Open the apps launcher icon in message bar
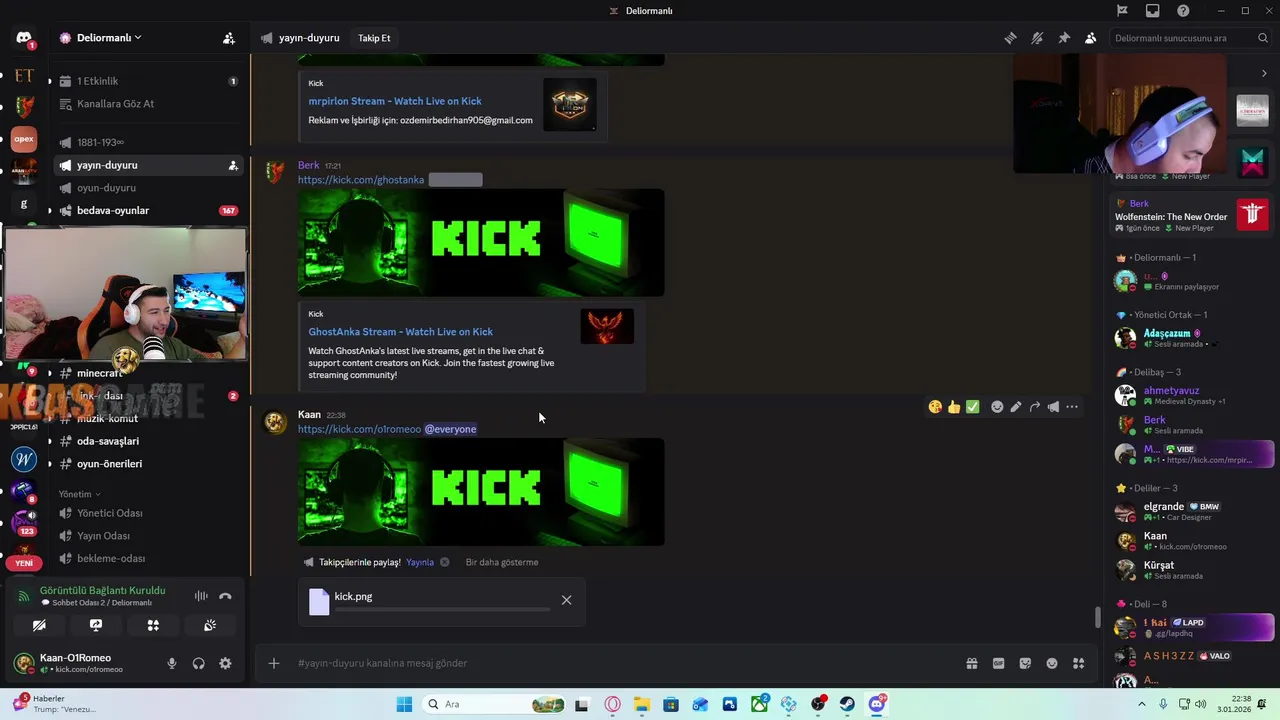The width and height of the screenshot is (1280, 720). 1078,663
